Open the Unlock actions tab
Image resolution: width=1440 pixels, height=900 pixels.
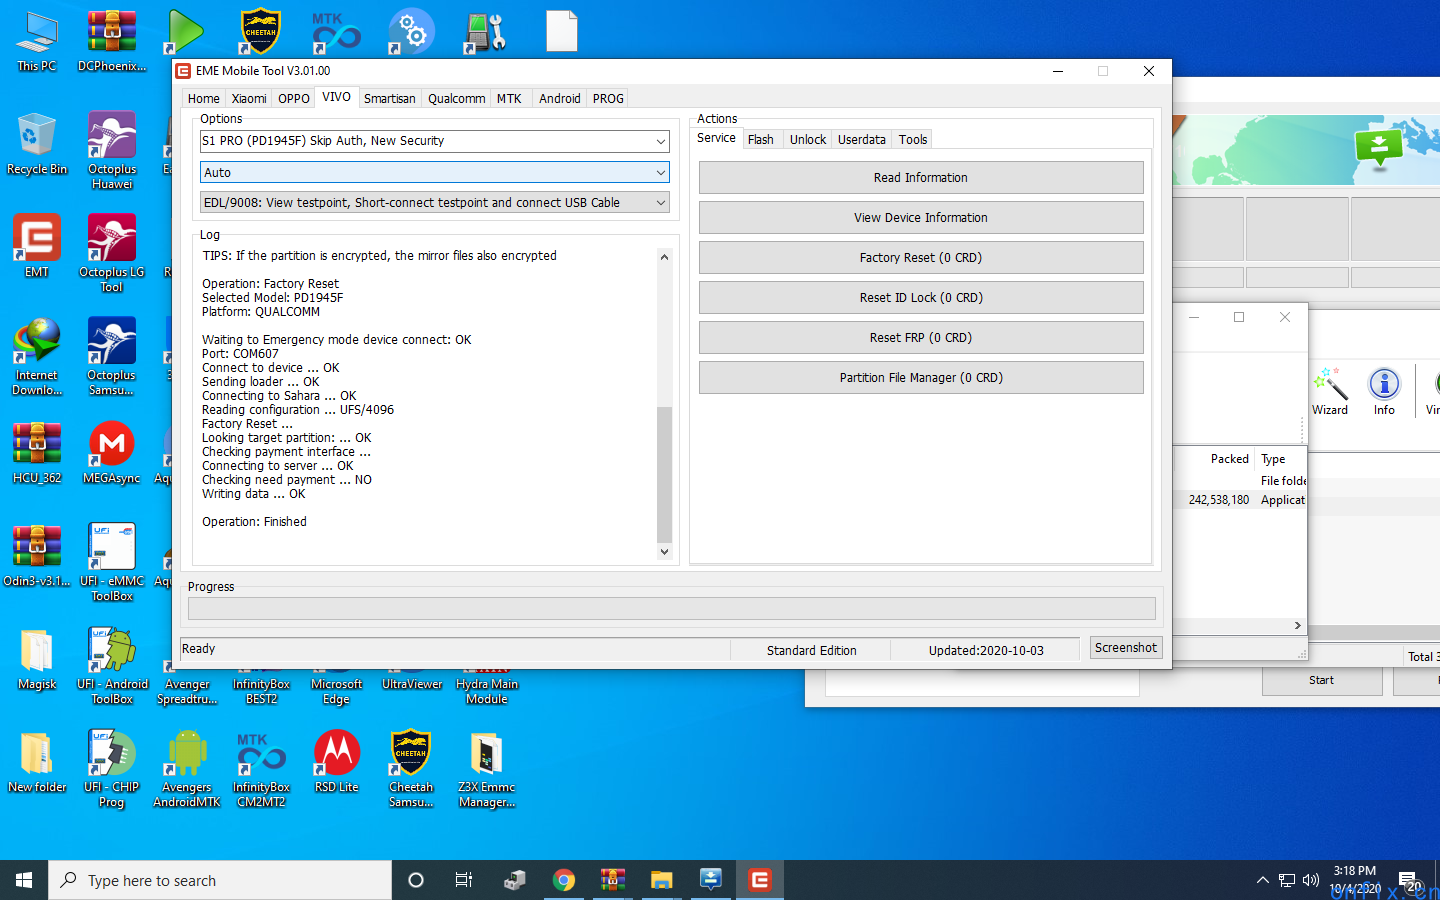(x=807, y=139)
